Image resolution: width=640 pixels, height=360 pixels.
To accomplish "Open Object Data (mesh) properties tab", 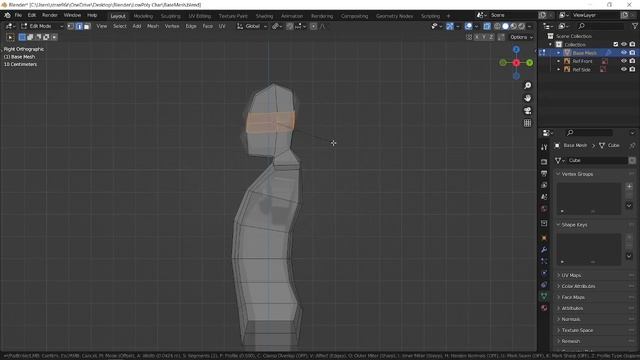I will click(x=544, y=296).
